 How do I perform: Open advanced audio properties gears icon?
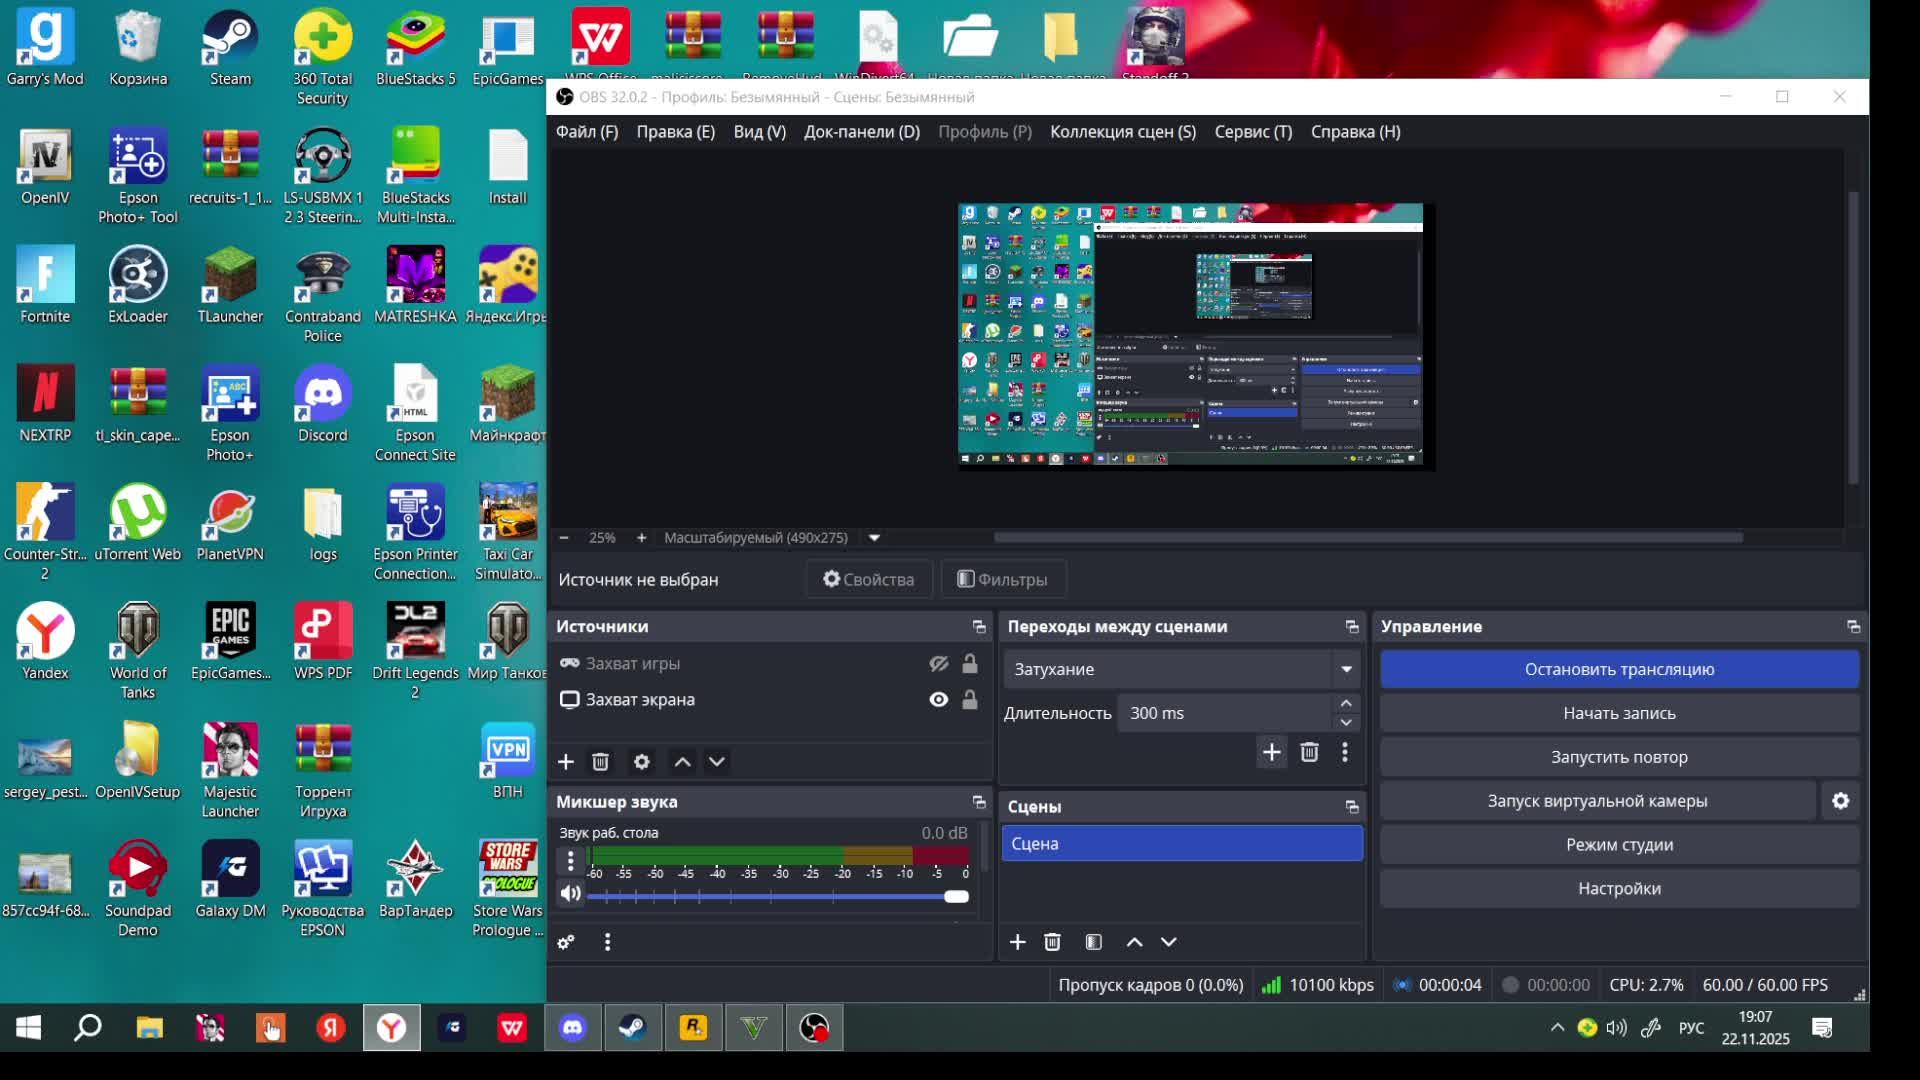click(x=566, y=942)
